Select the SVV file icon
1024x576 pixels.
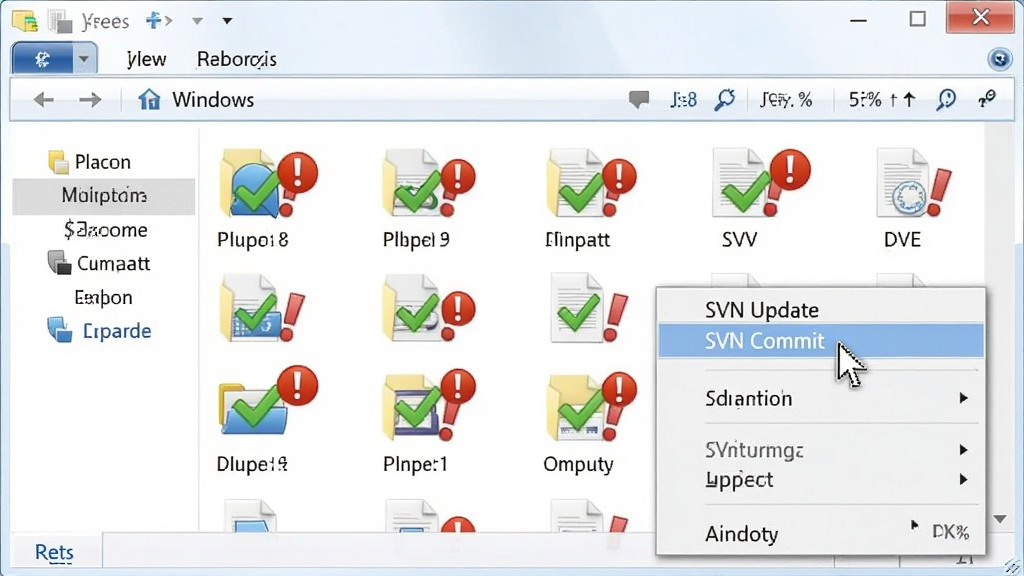click(761, 184)
